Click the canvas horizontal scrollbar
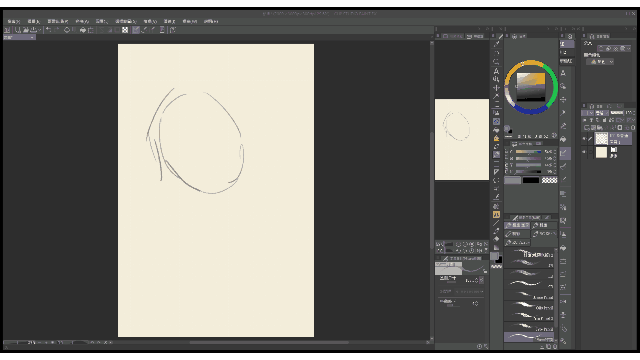The height and width of the screenshot is (360, 640). (x=269, y=342)
